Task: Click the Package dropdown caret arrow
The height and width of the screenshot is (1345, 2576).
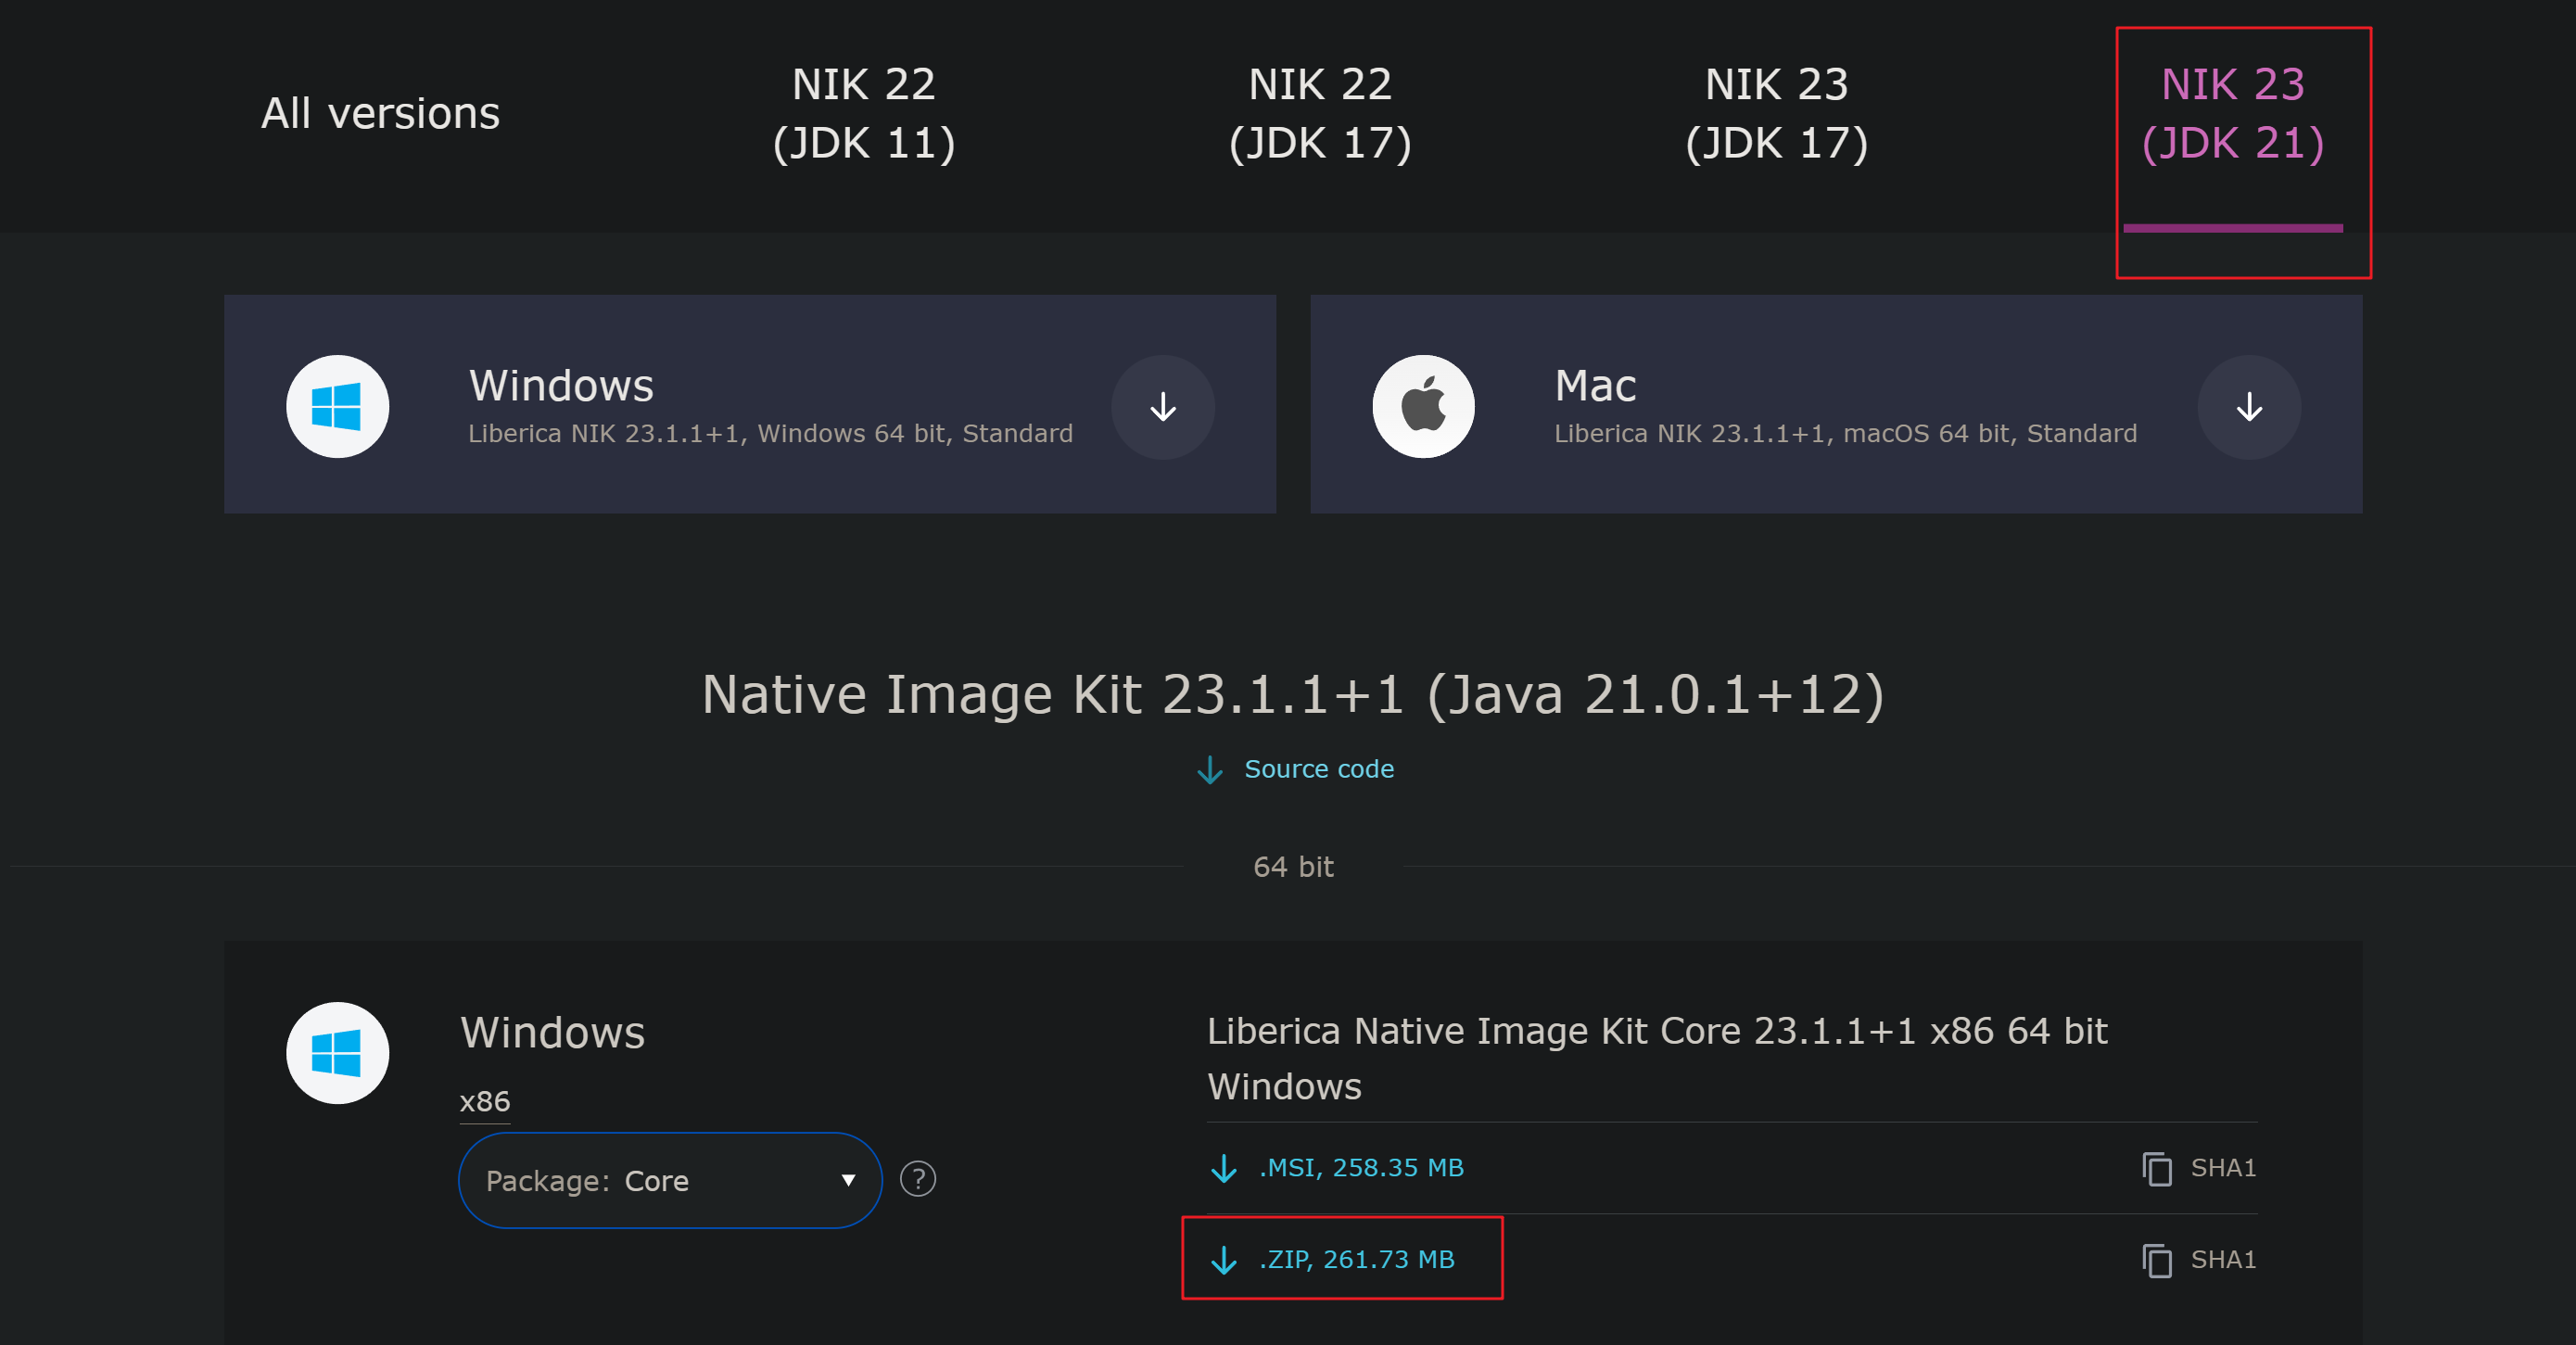Action: tap(848, 1180)
